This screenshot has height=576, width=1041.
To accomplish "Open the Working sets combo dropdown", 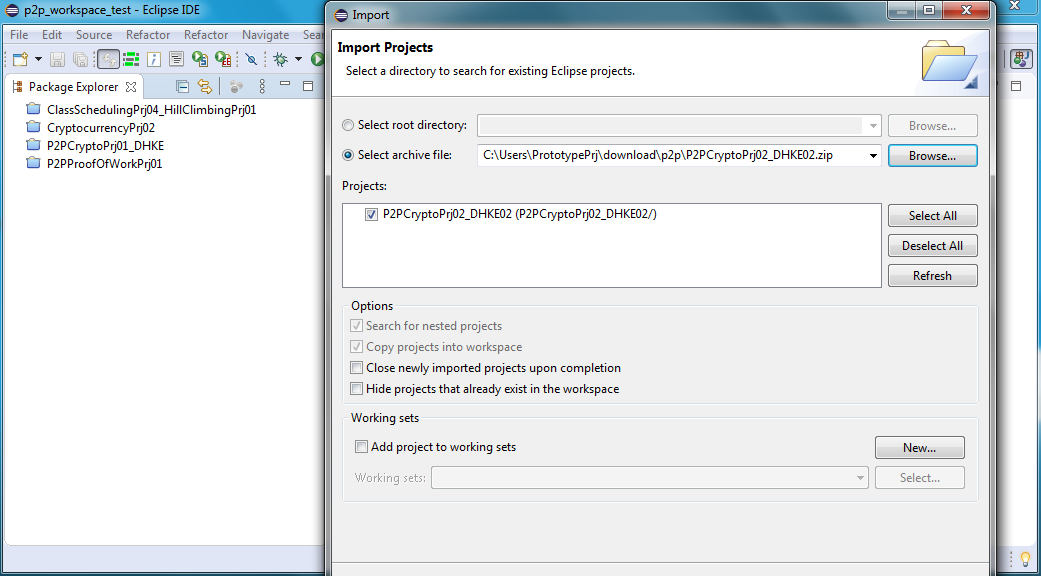I will pyautogui.click(x=860, y=478).
